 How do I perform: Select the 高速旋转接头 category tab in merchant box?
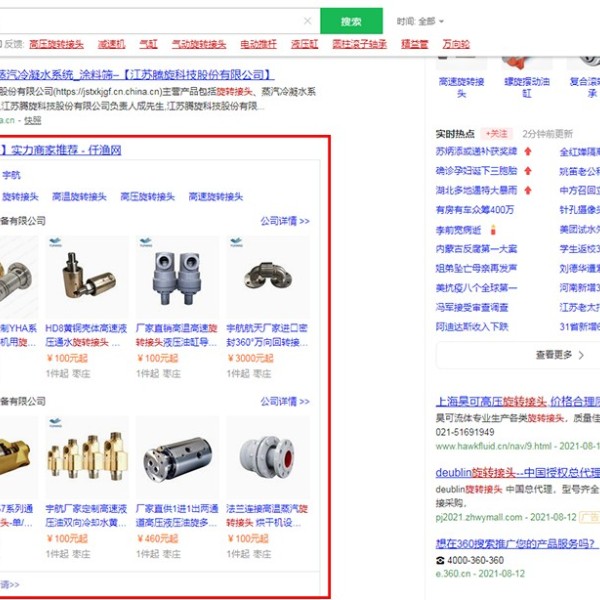pyautogui.click(x=216, y=197)
